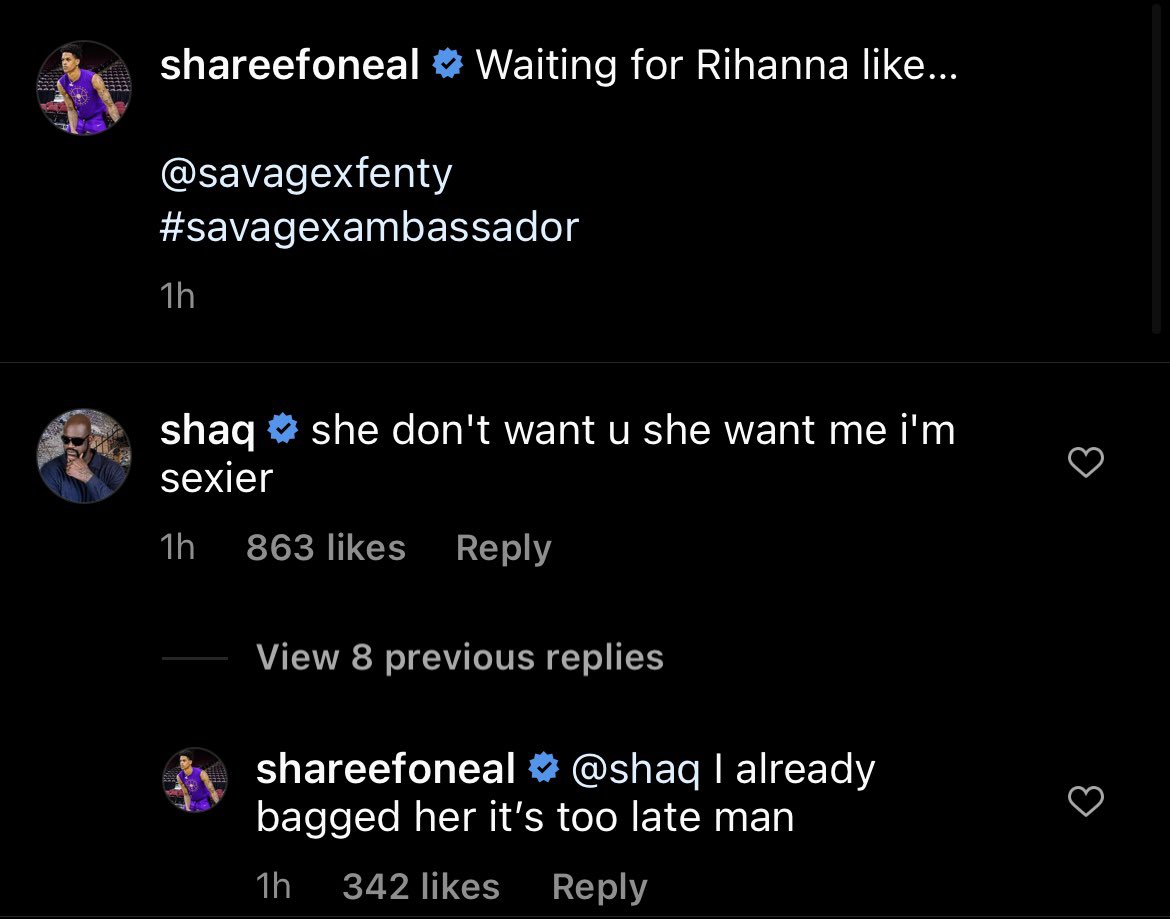1170x919 pixels.
Task: Click the verified badge next to shareefoneal's reply
Action: 543,767
